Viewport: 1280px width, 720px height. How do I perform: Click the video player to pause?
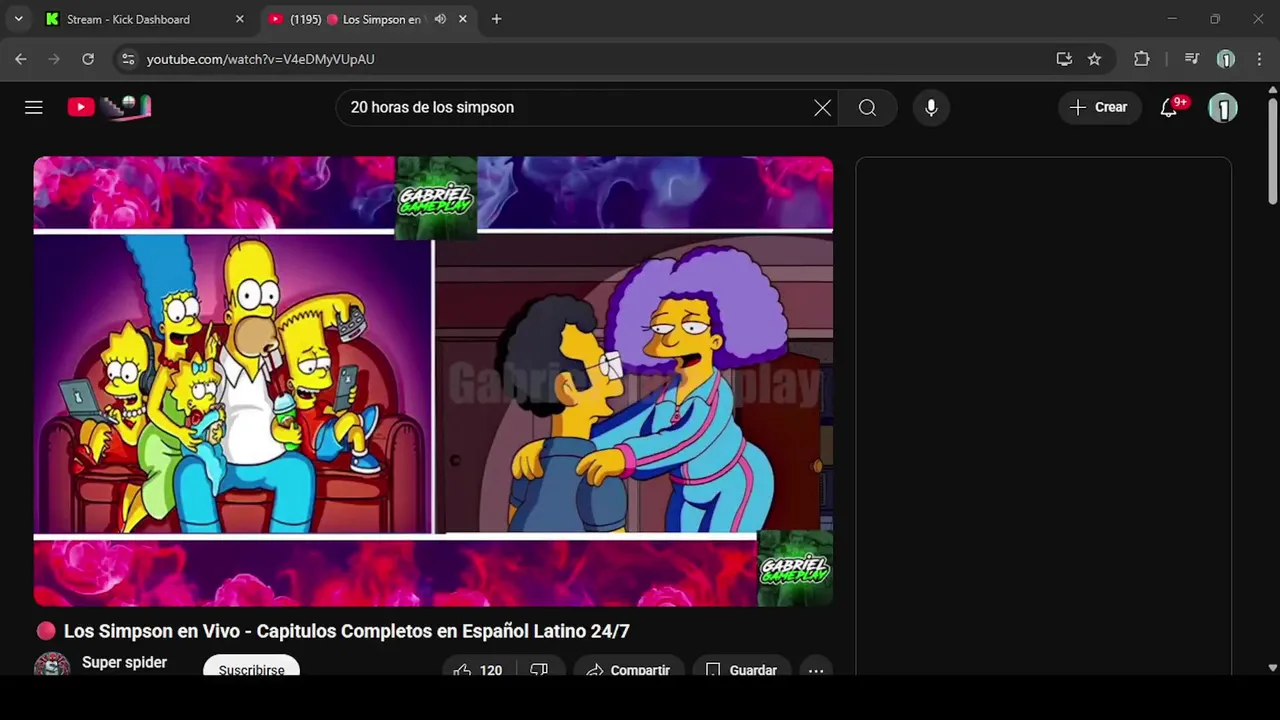point(433,381)
